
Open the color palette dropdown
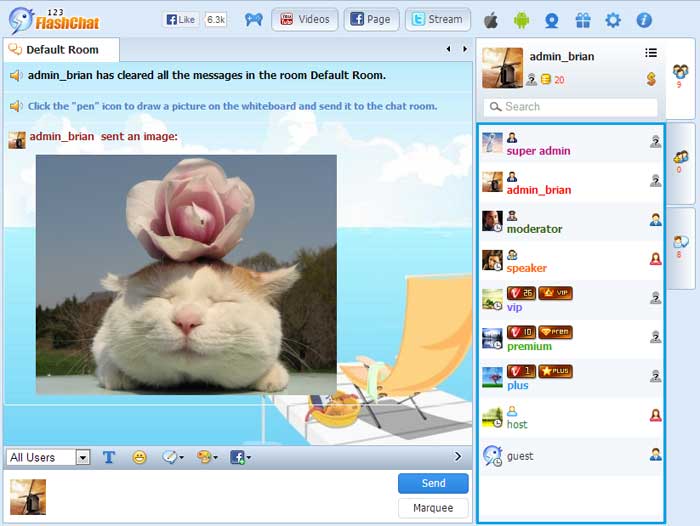click(207, 457)
